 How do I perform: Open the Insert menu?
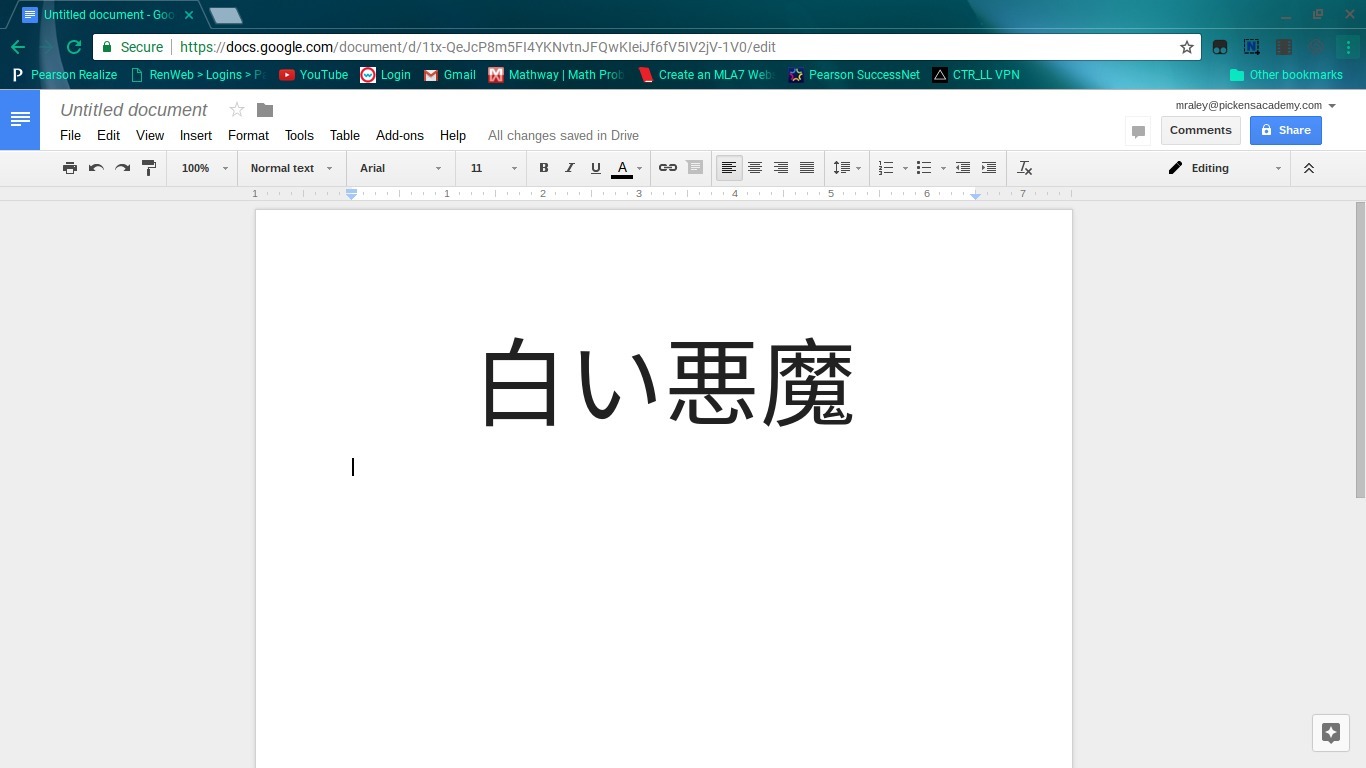[x=195, y=135]
